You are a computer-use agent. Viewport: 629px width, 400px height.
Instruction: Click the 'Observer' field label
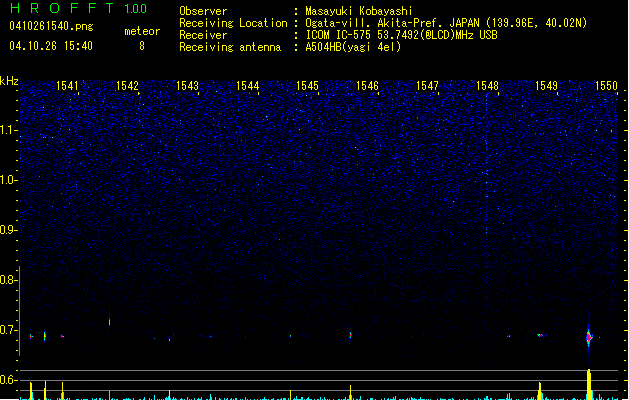point(203,11)
